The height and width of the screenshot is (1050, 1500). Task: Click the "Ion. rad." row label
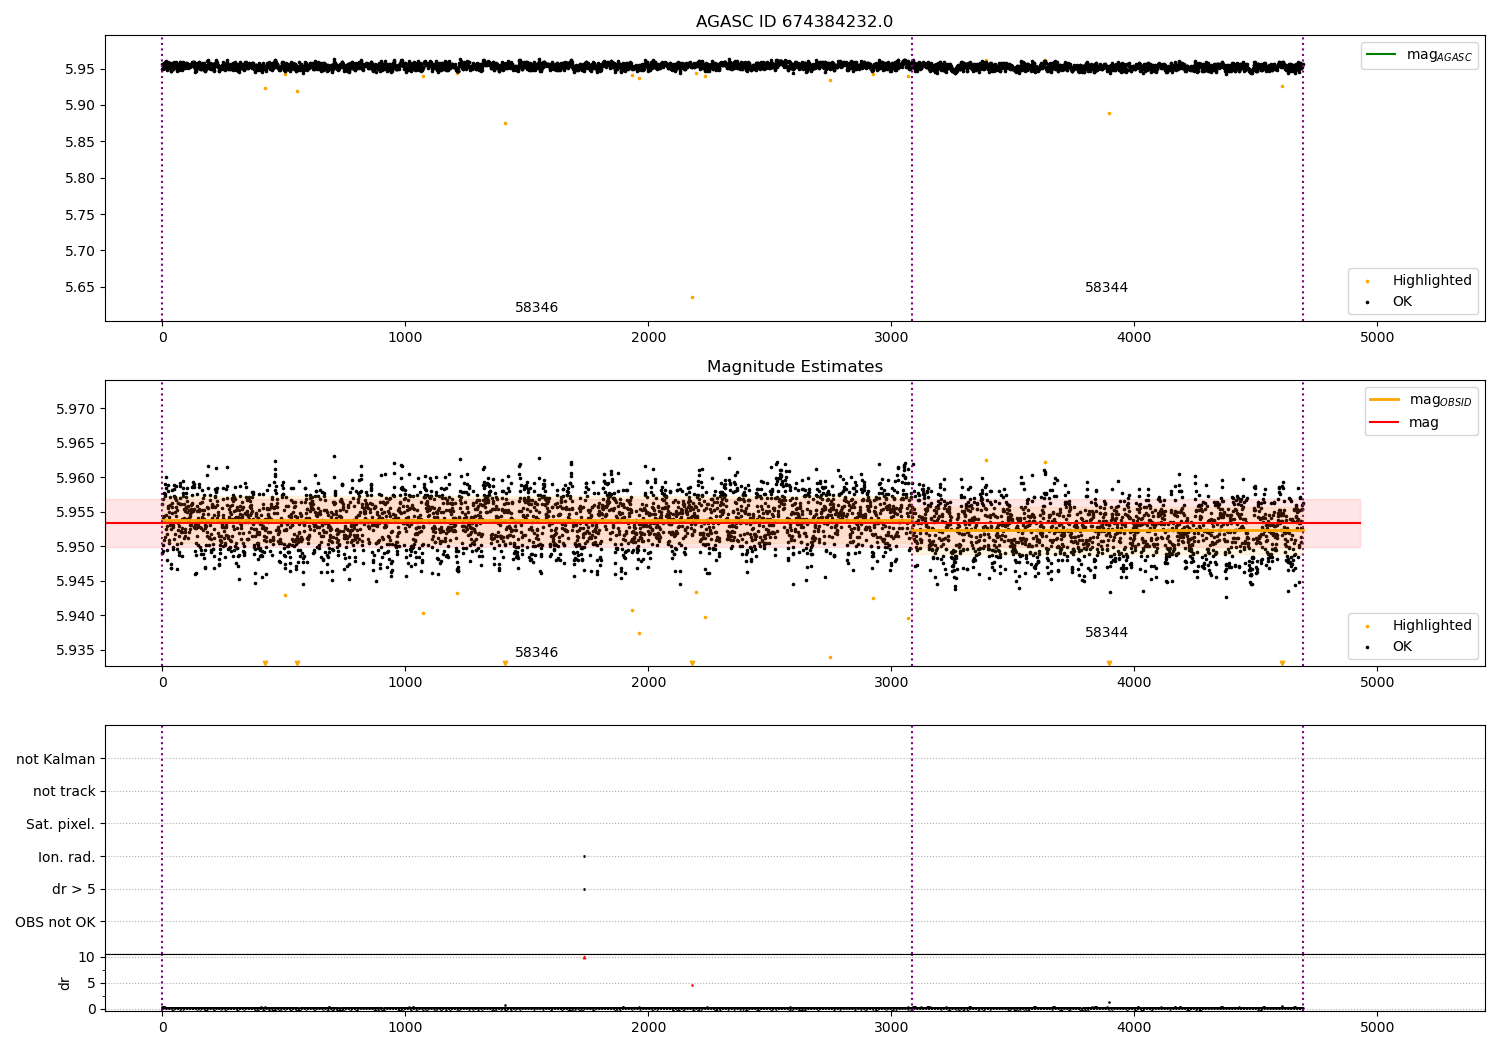(x=67, y=857)
